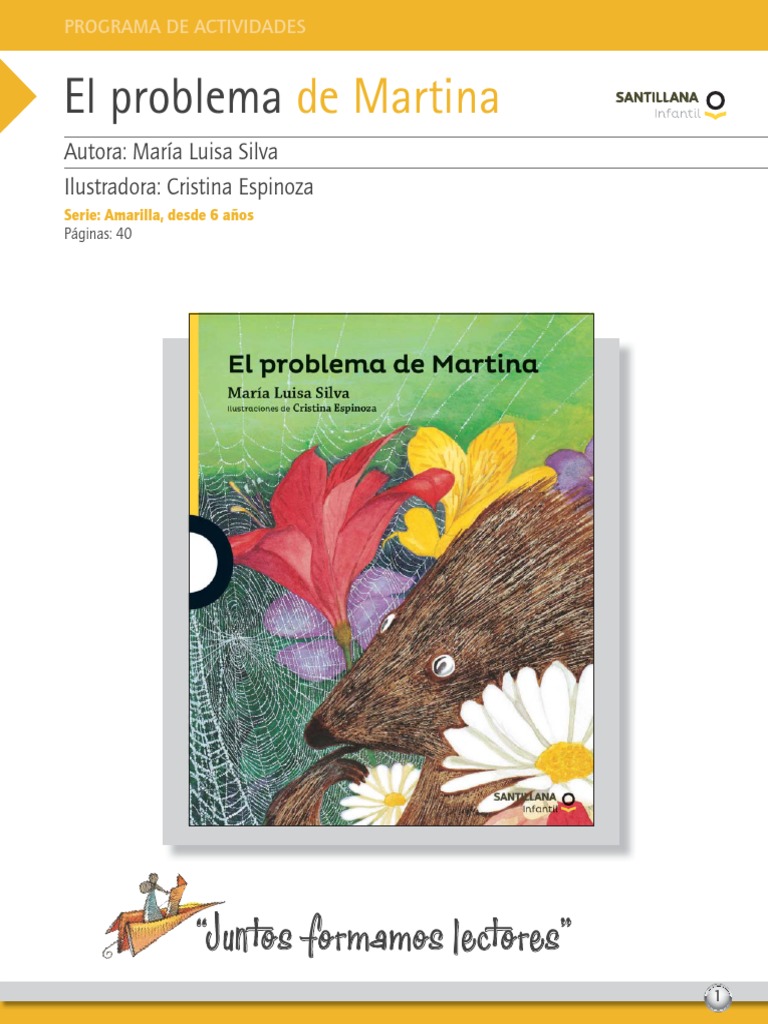The width and height of the screenshot is (768, 1024).
Task: Click the hedgehog's eye on the cover
Action: 443,665
